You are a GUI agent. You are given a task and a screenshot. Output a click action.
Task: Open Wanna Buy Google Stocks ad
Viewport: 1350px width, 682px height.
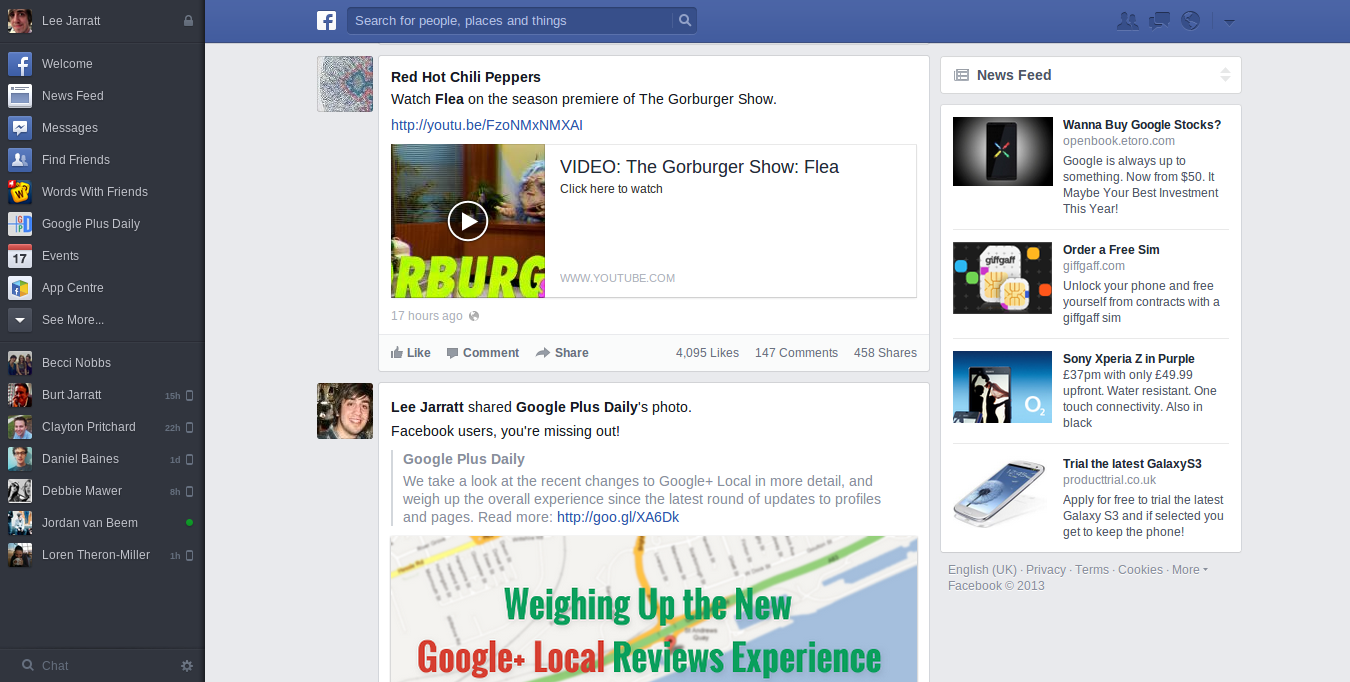tap(1142, 125)
